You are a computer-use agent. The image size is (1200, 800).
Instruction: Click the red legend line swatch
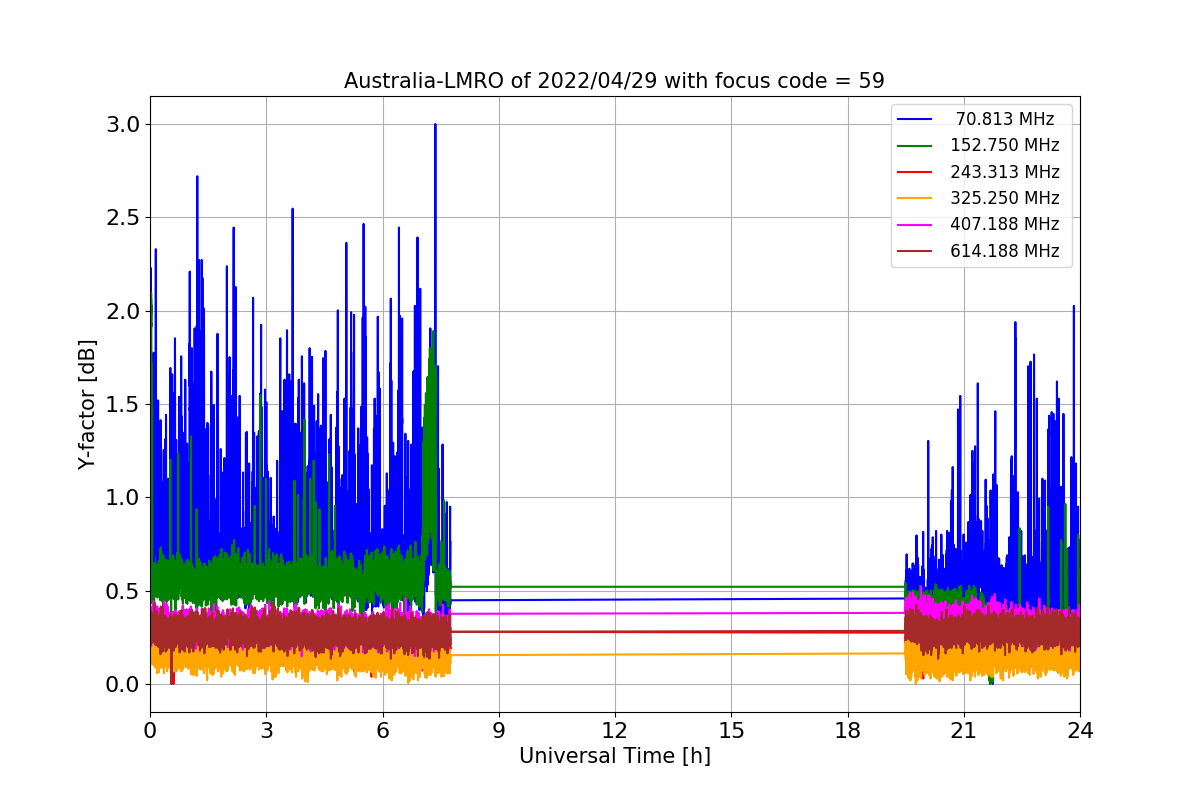click(x=915, y=172)
